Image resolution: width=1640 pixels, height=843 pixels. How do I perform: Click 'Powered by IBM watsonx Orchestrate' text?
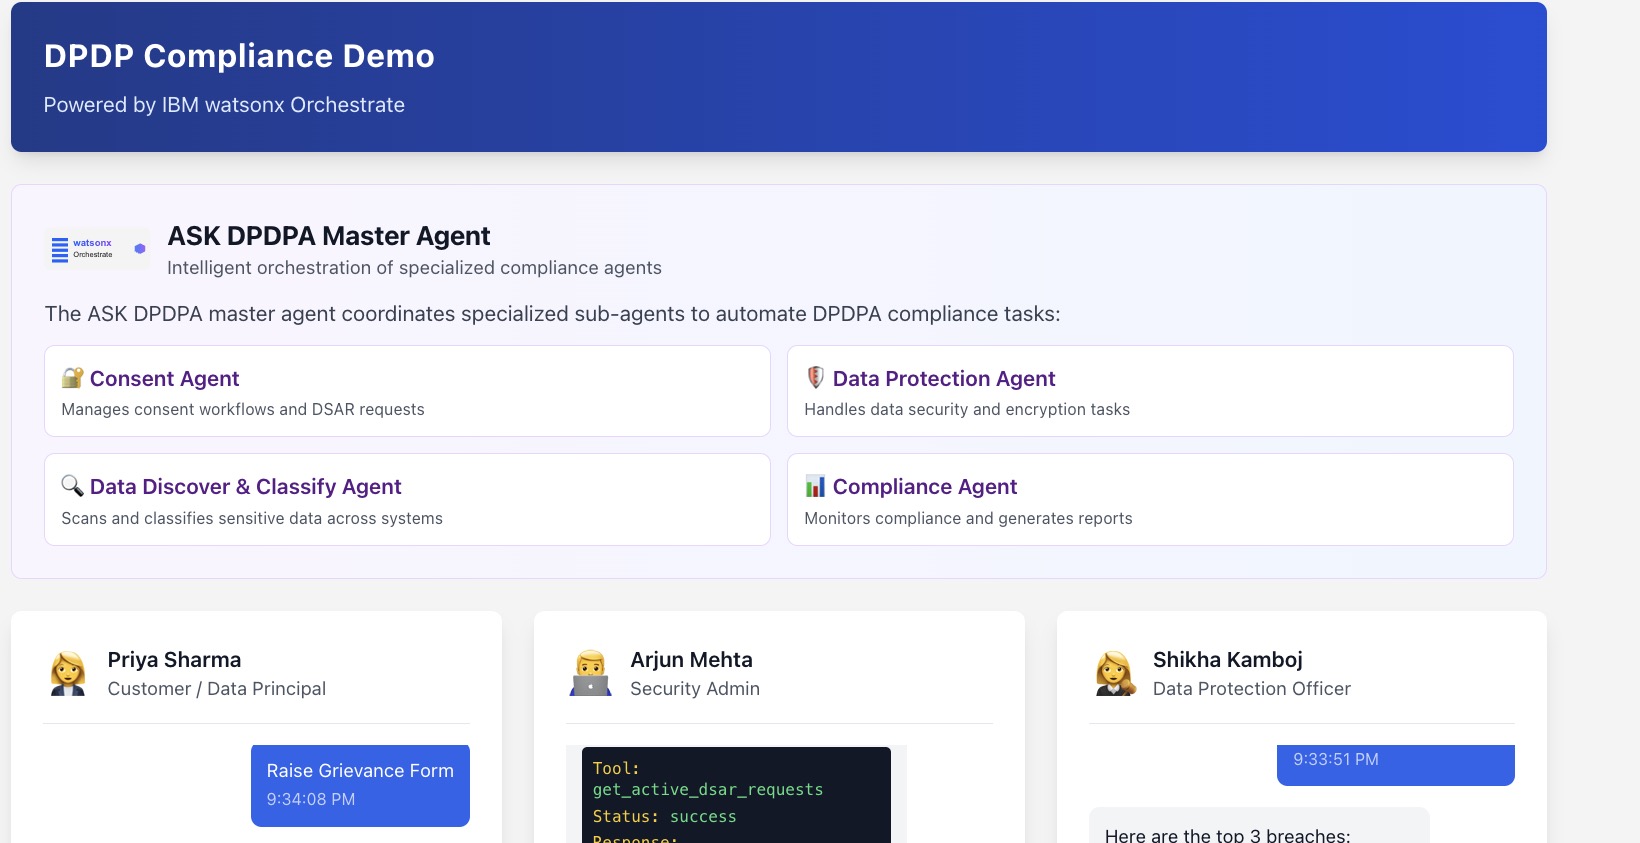(x=224, y=105)
